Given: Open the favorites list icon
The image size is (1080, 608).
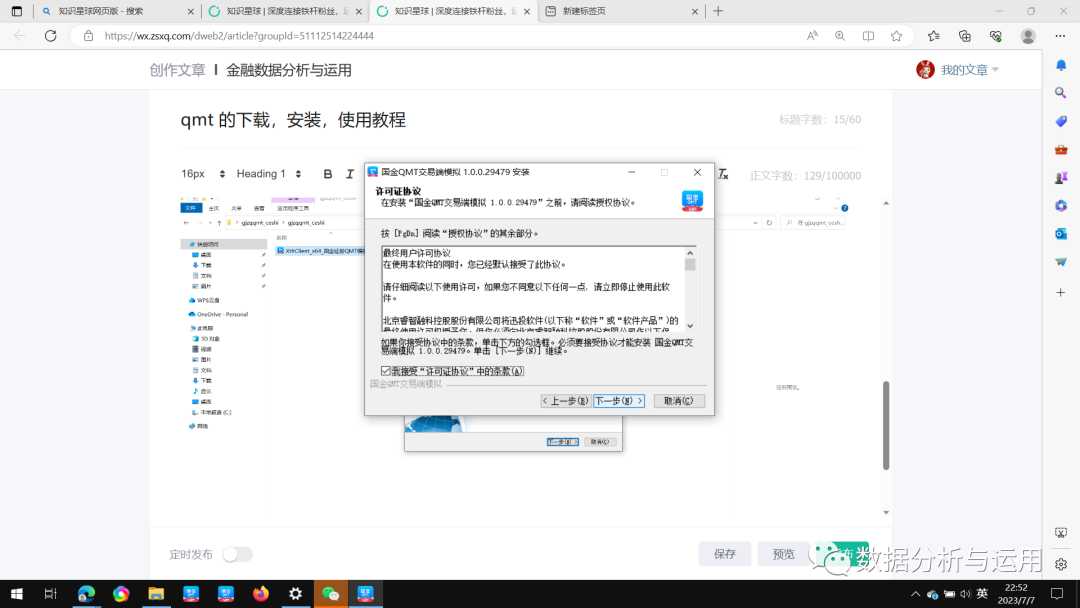Looking at the screenshot, I should [x=933, y=36].
